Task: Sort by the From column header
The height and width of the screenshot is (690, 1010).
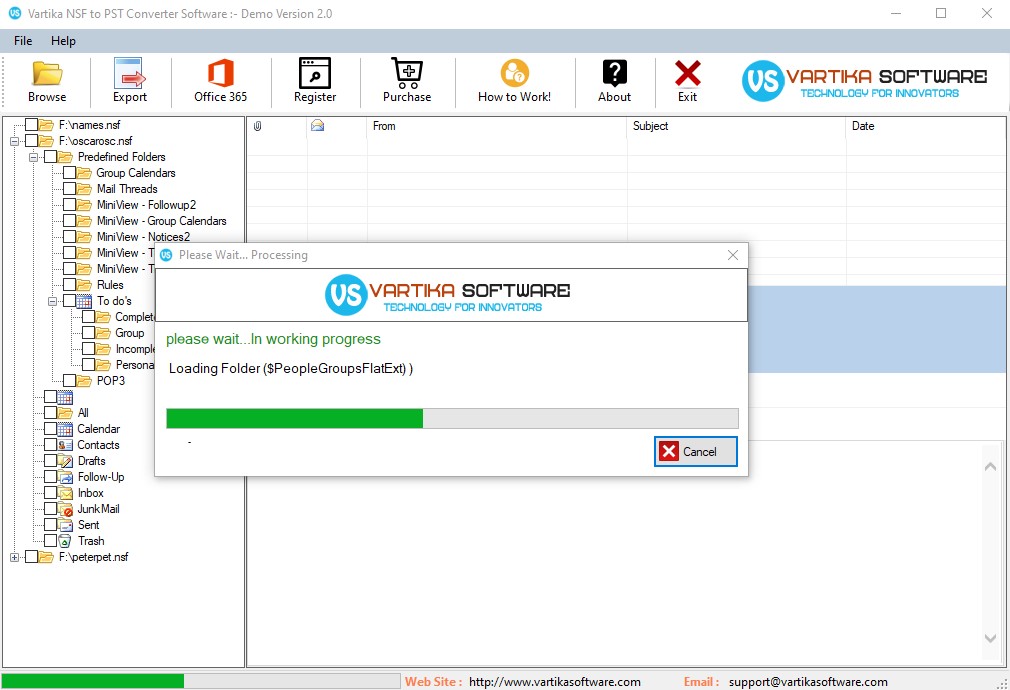Action: (497, 126)
